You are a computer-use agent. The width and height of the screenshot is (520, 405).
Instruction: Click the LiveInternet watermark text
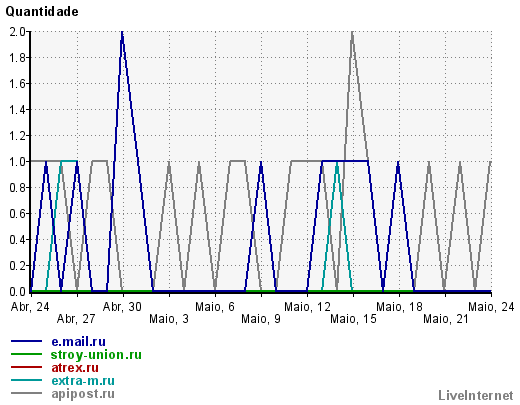tap(476, 396)
